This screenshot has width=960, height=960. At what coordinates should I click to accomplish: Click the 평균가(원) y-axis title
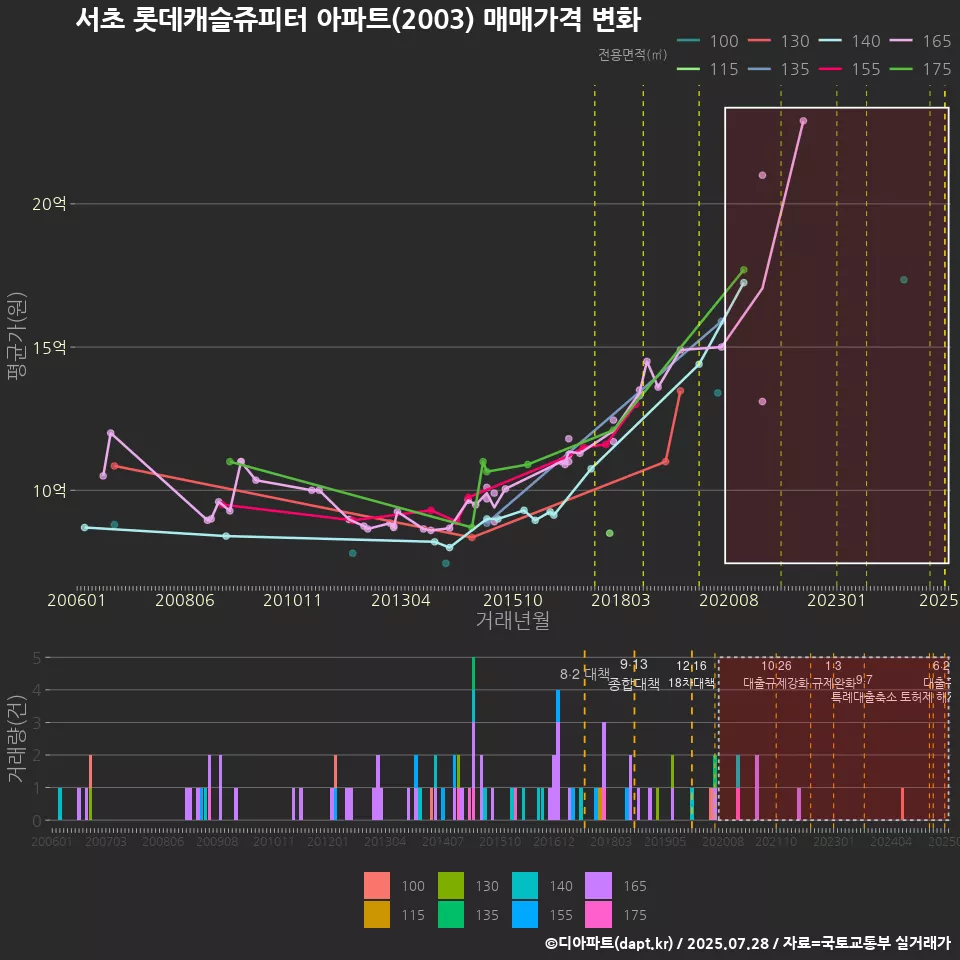(16, 336)
